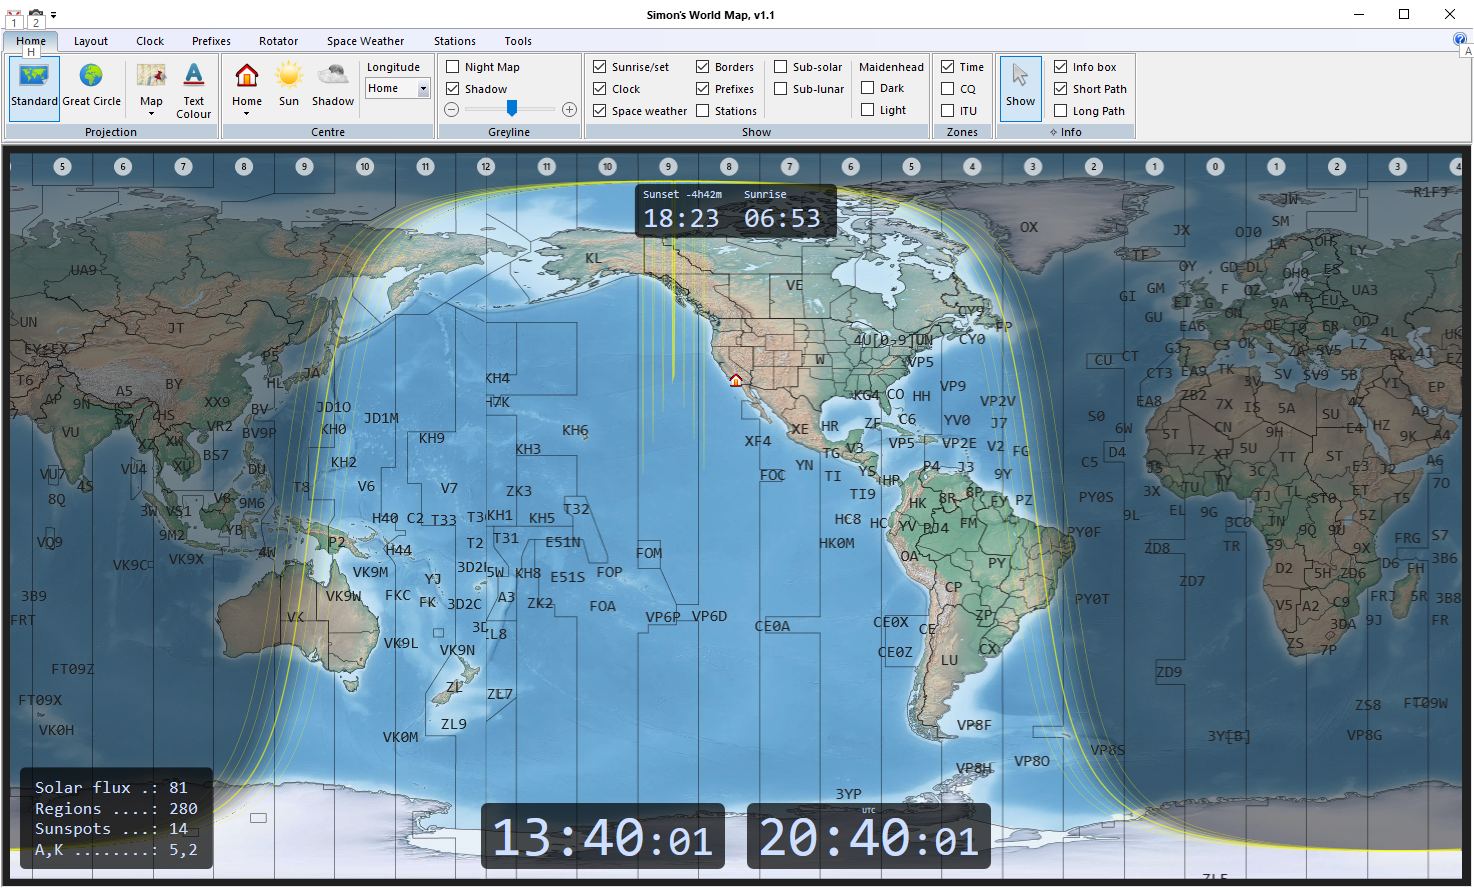The width and height of the screenshot is (1474, 889).
Task: Click the greyline width slider handle
Action: click(x=512, y=108)
